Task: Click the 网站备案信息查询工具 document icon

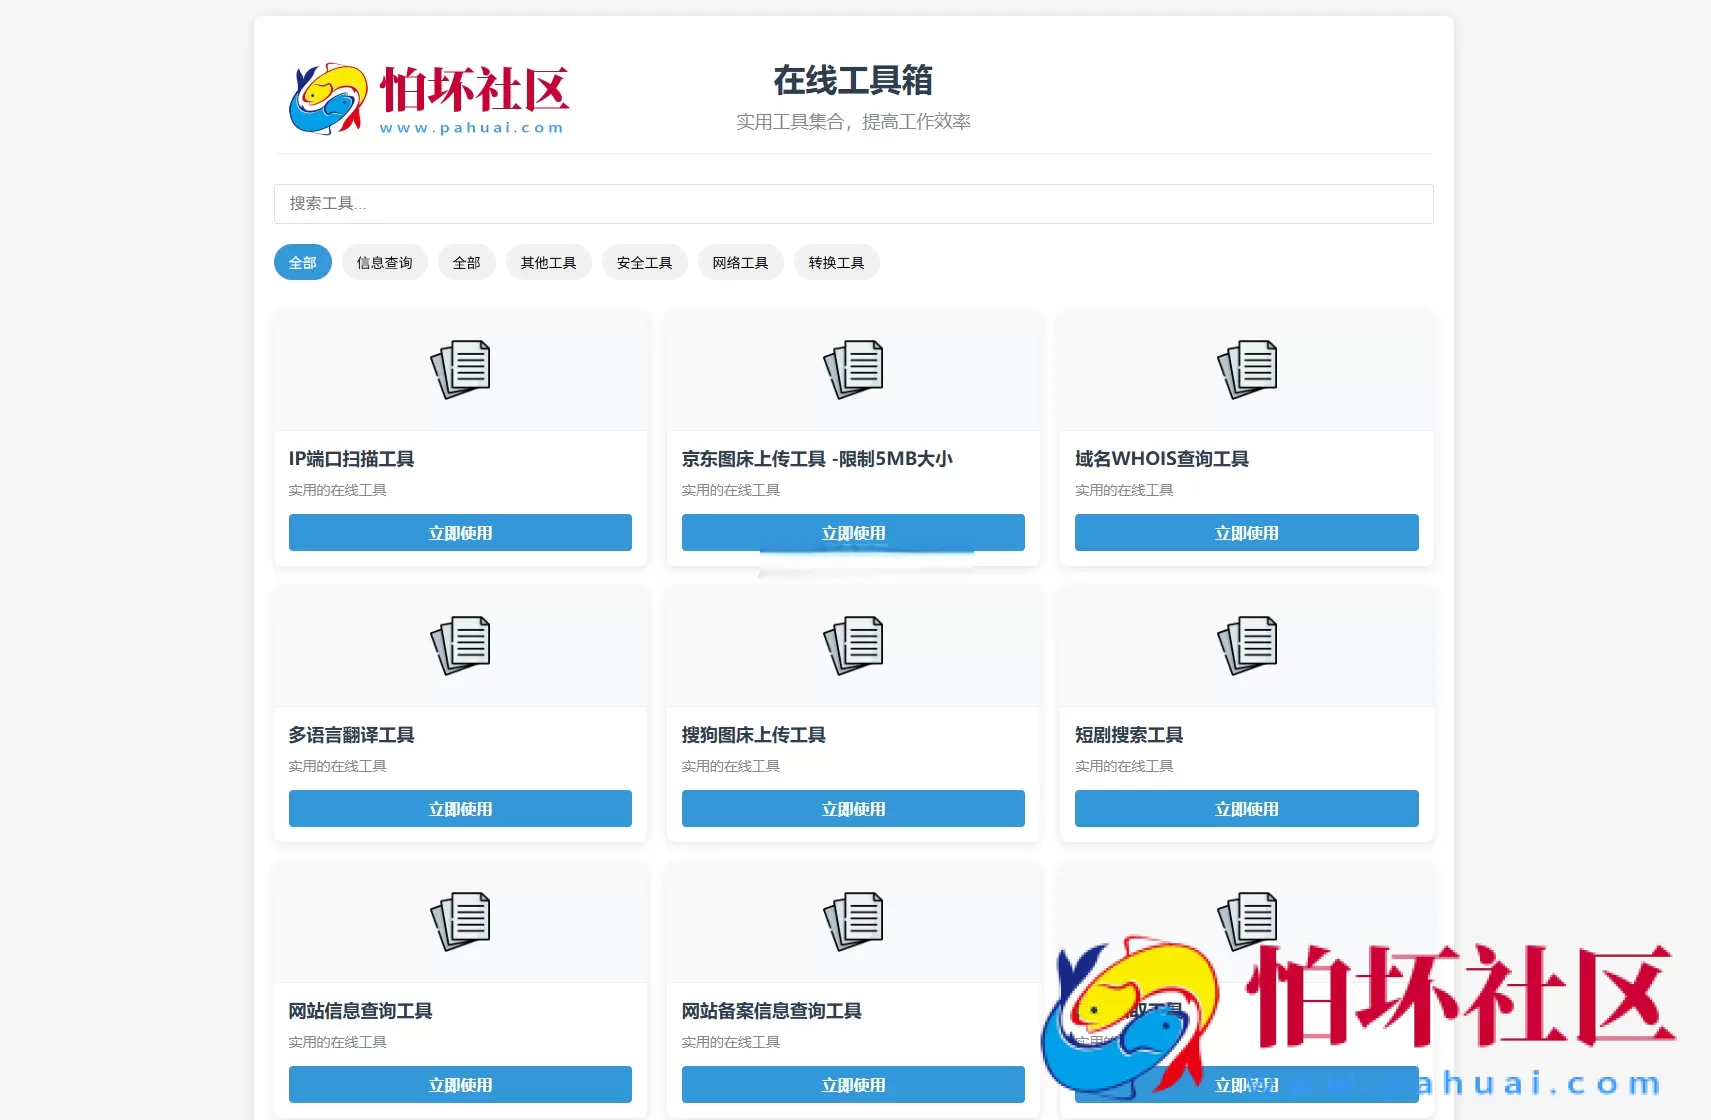Action: 852,921
